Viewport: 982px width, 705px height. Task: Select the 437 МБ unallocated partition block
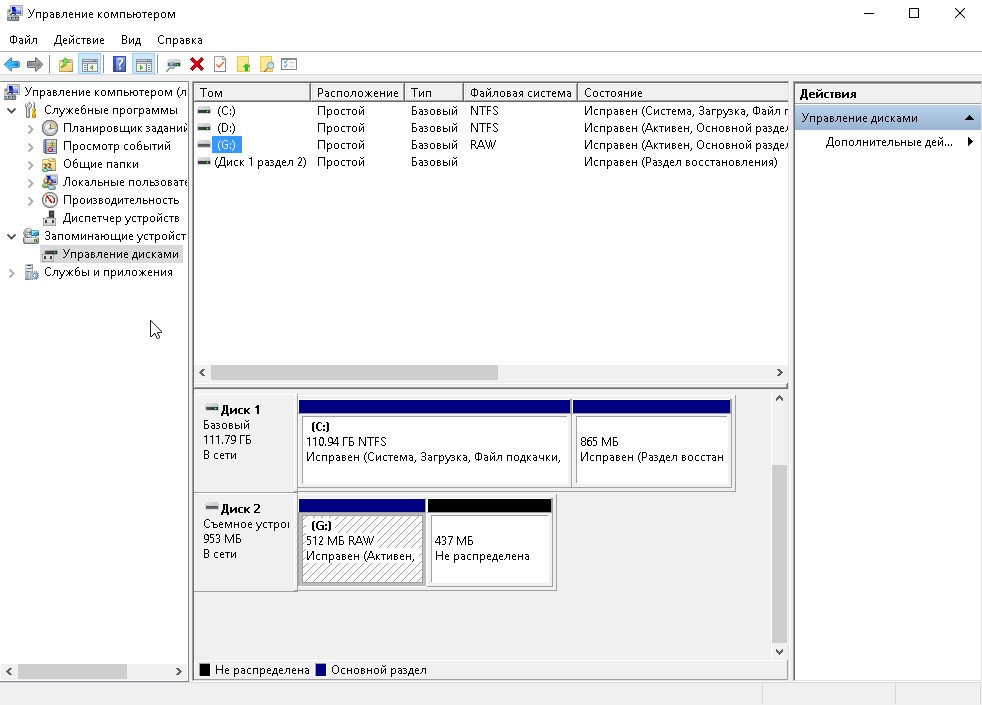(489, 548)
